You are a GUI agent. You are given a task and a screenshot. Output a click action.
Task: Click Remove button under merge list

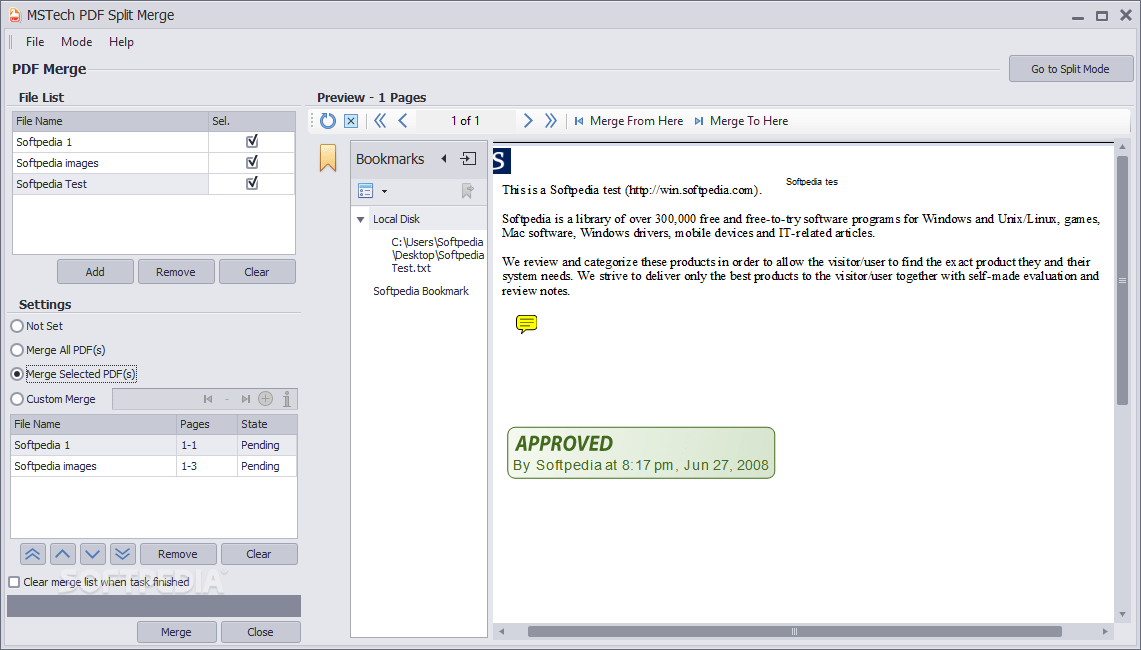coord(178,554)
